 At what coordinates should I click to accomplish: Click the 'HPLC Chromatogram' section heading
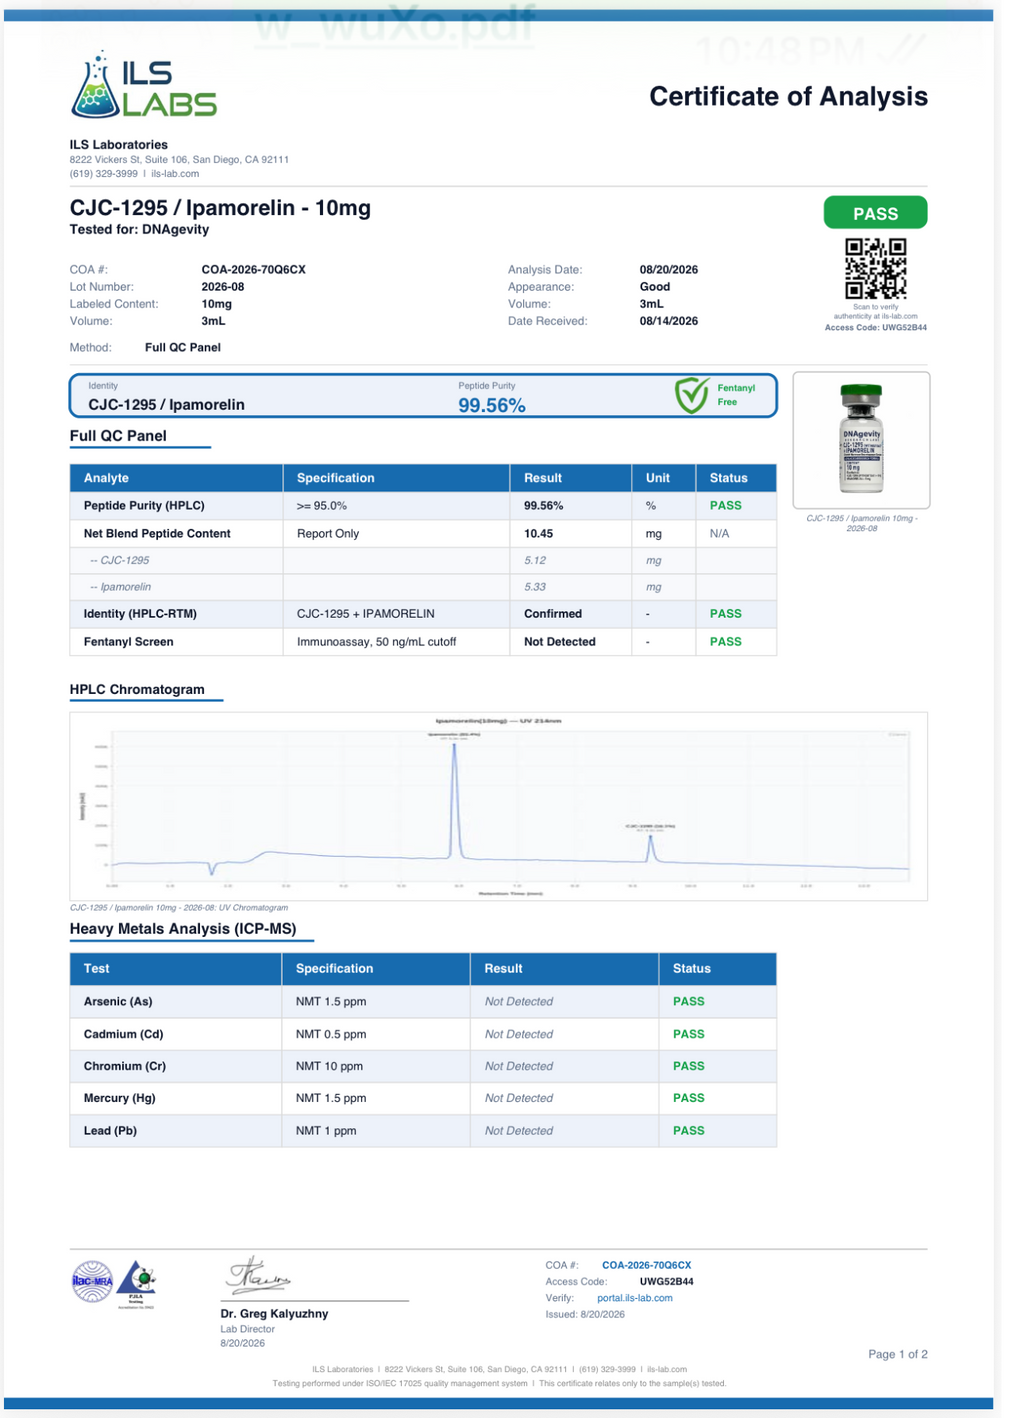[x=137, y=689]
